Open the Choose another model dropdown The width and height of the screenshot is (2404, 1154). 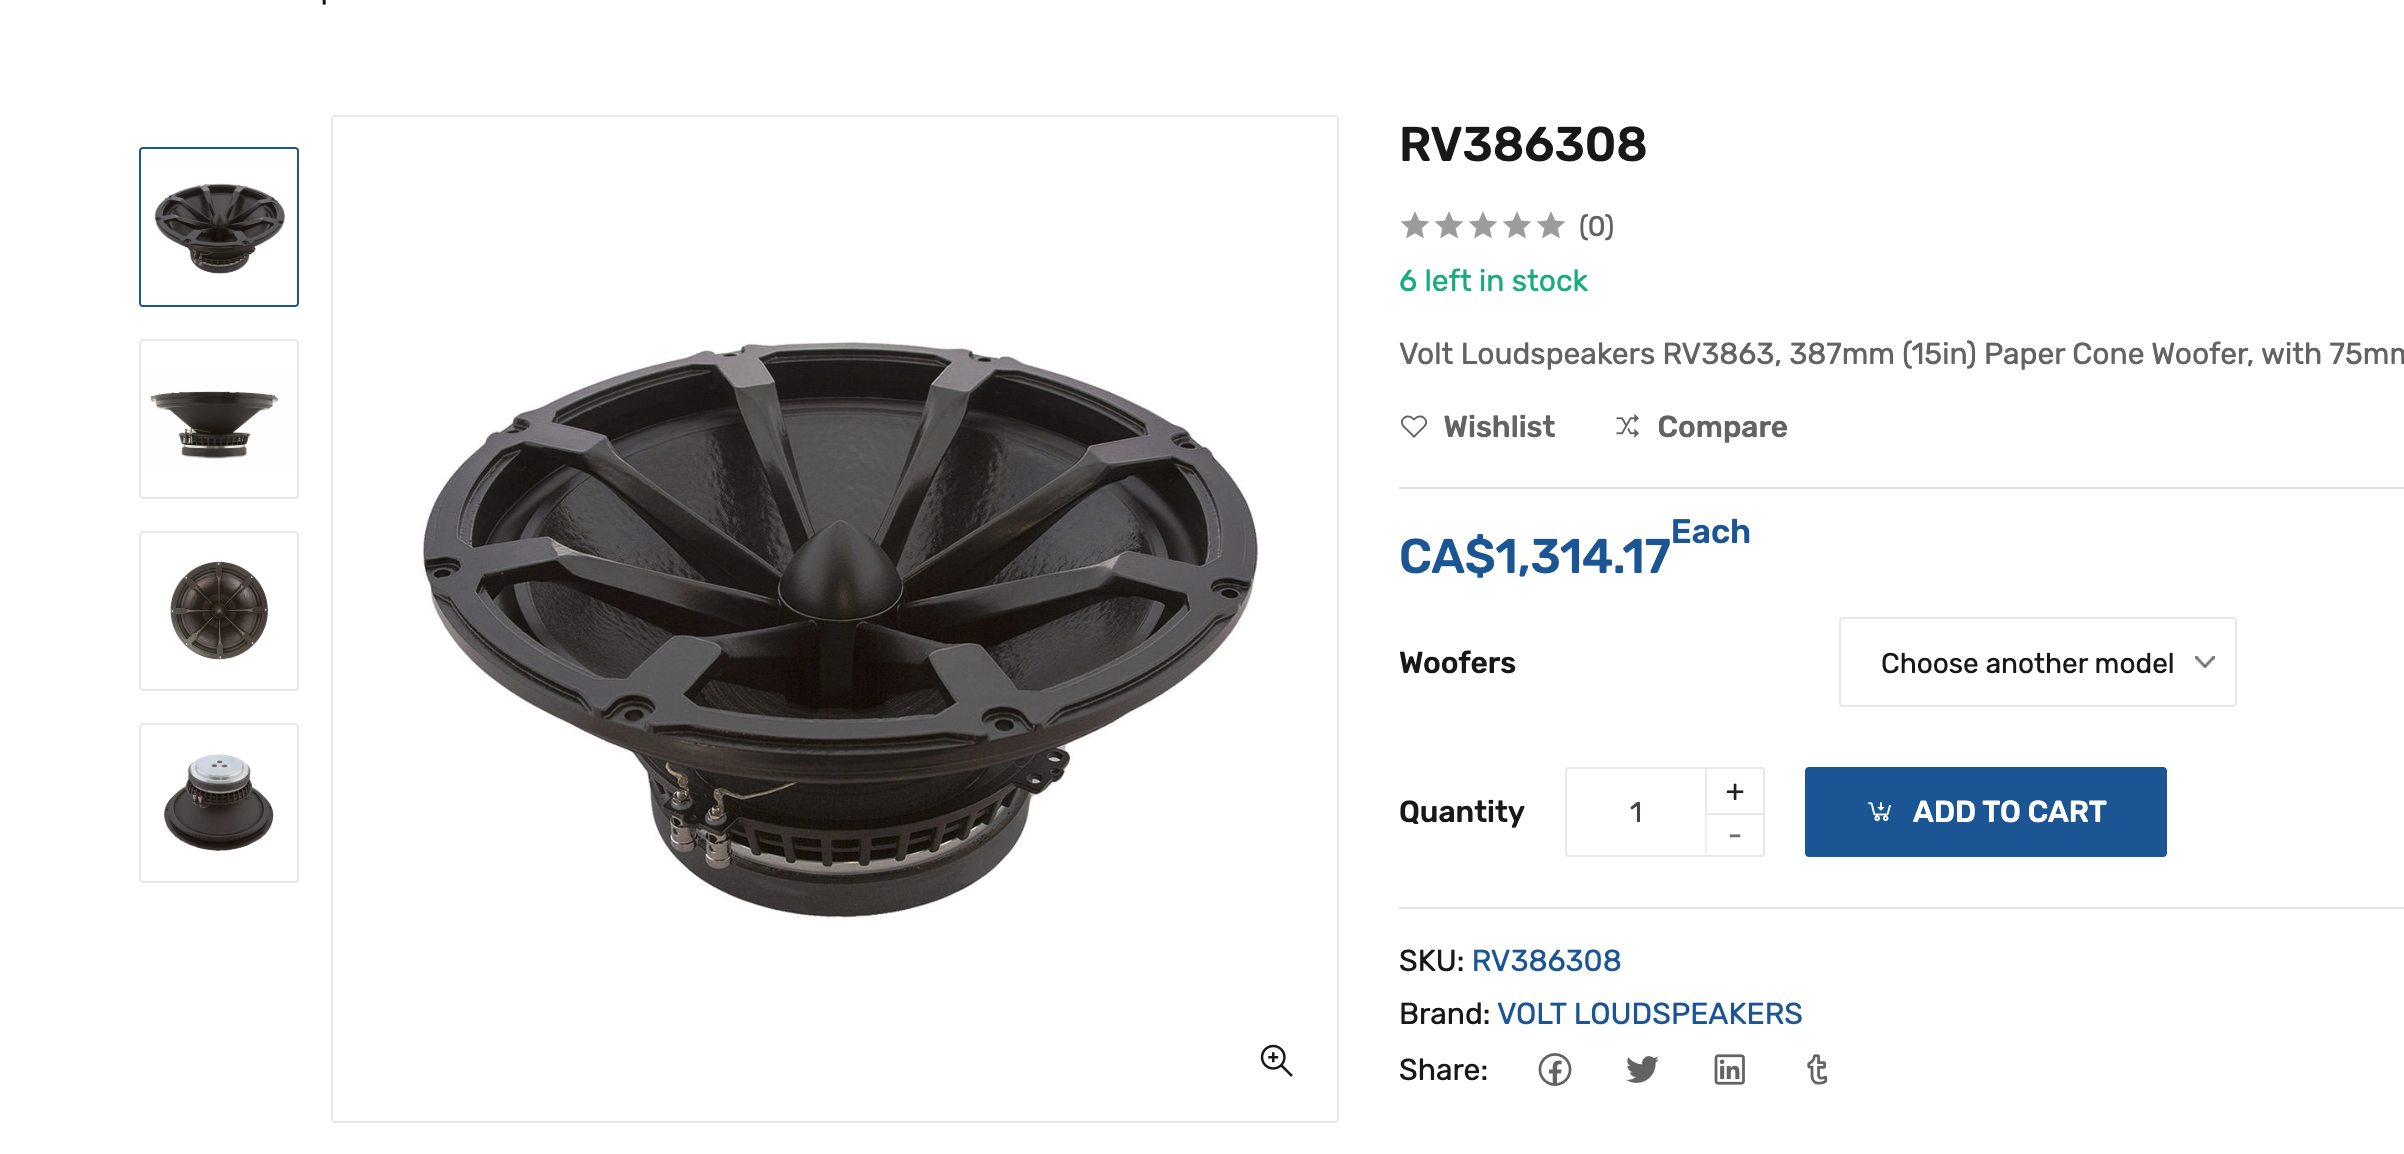coord(2037,662)
